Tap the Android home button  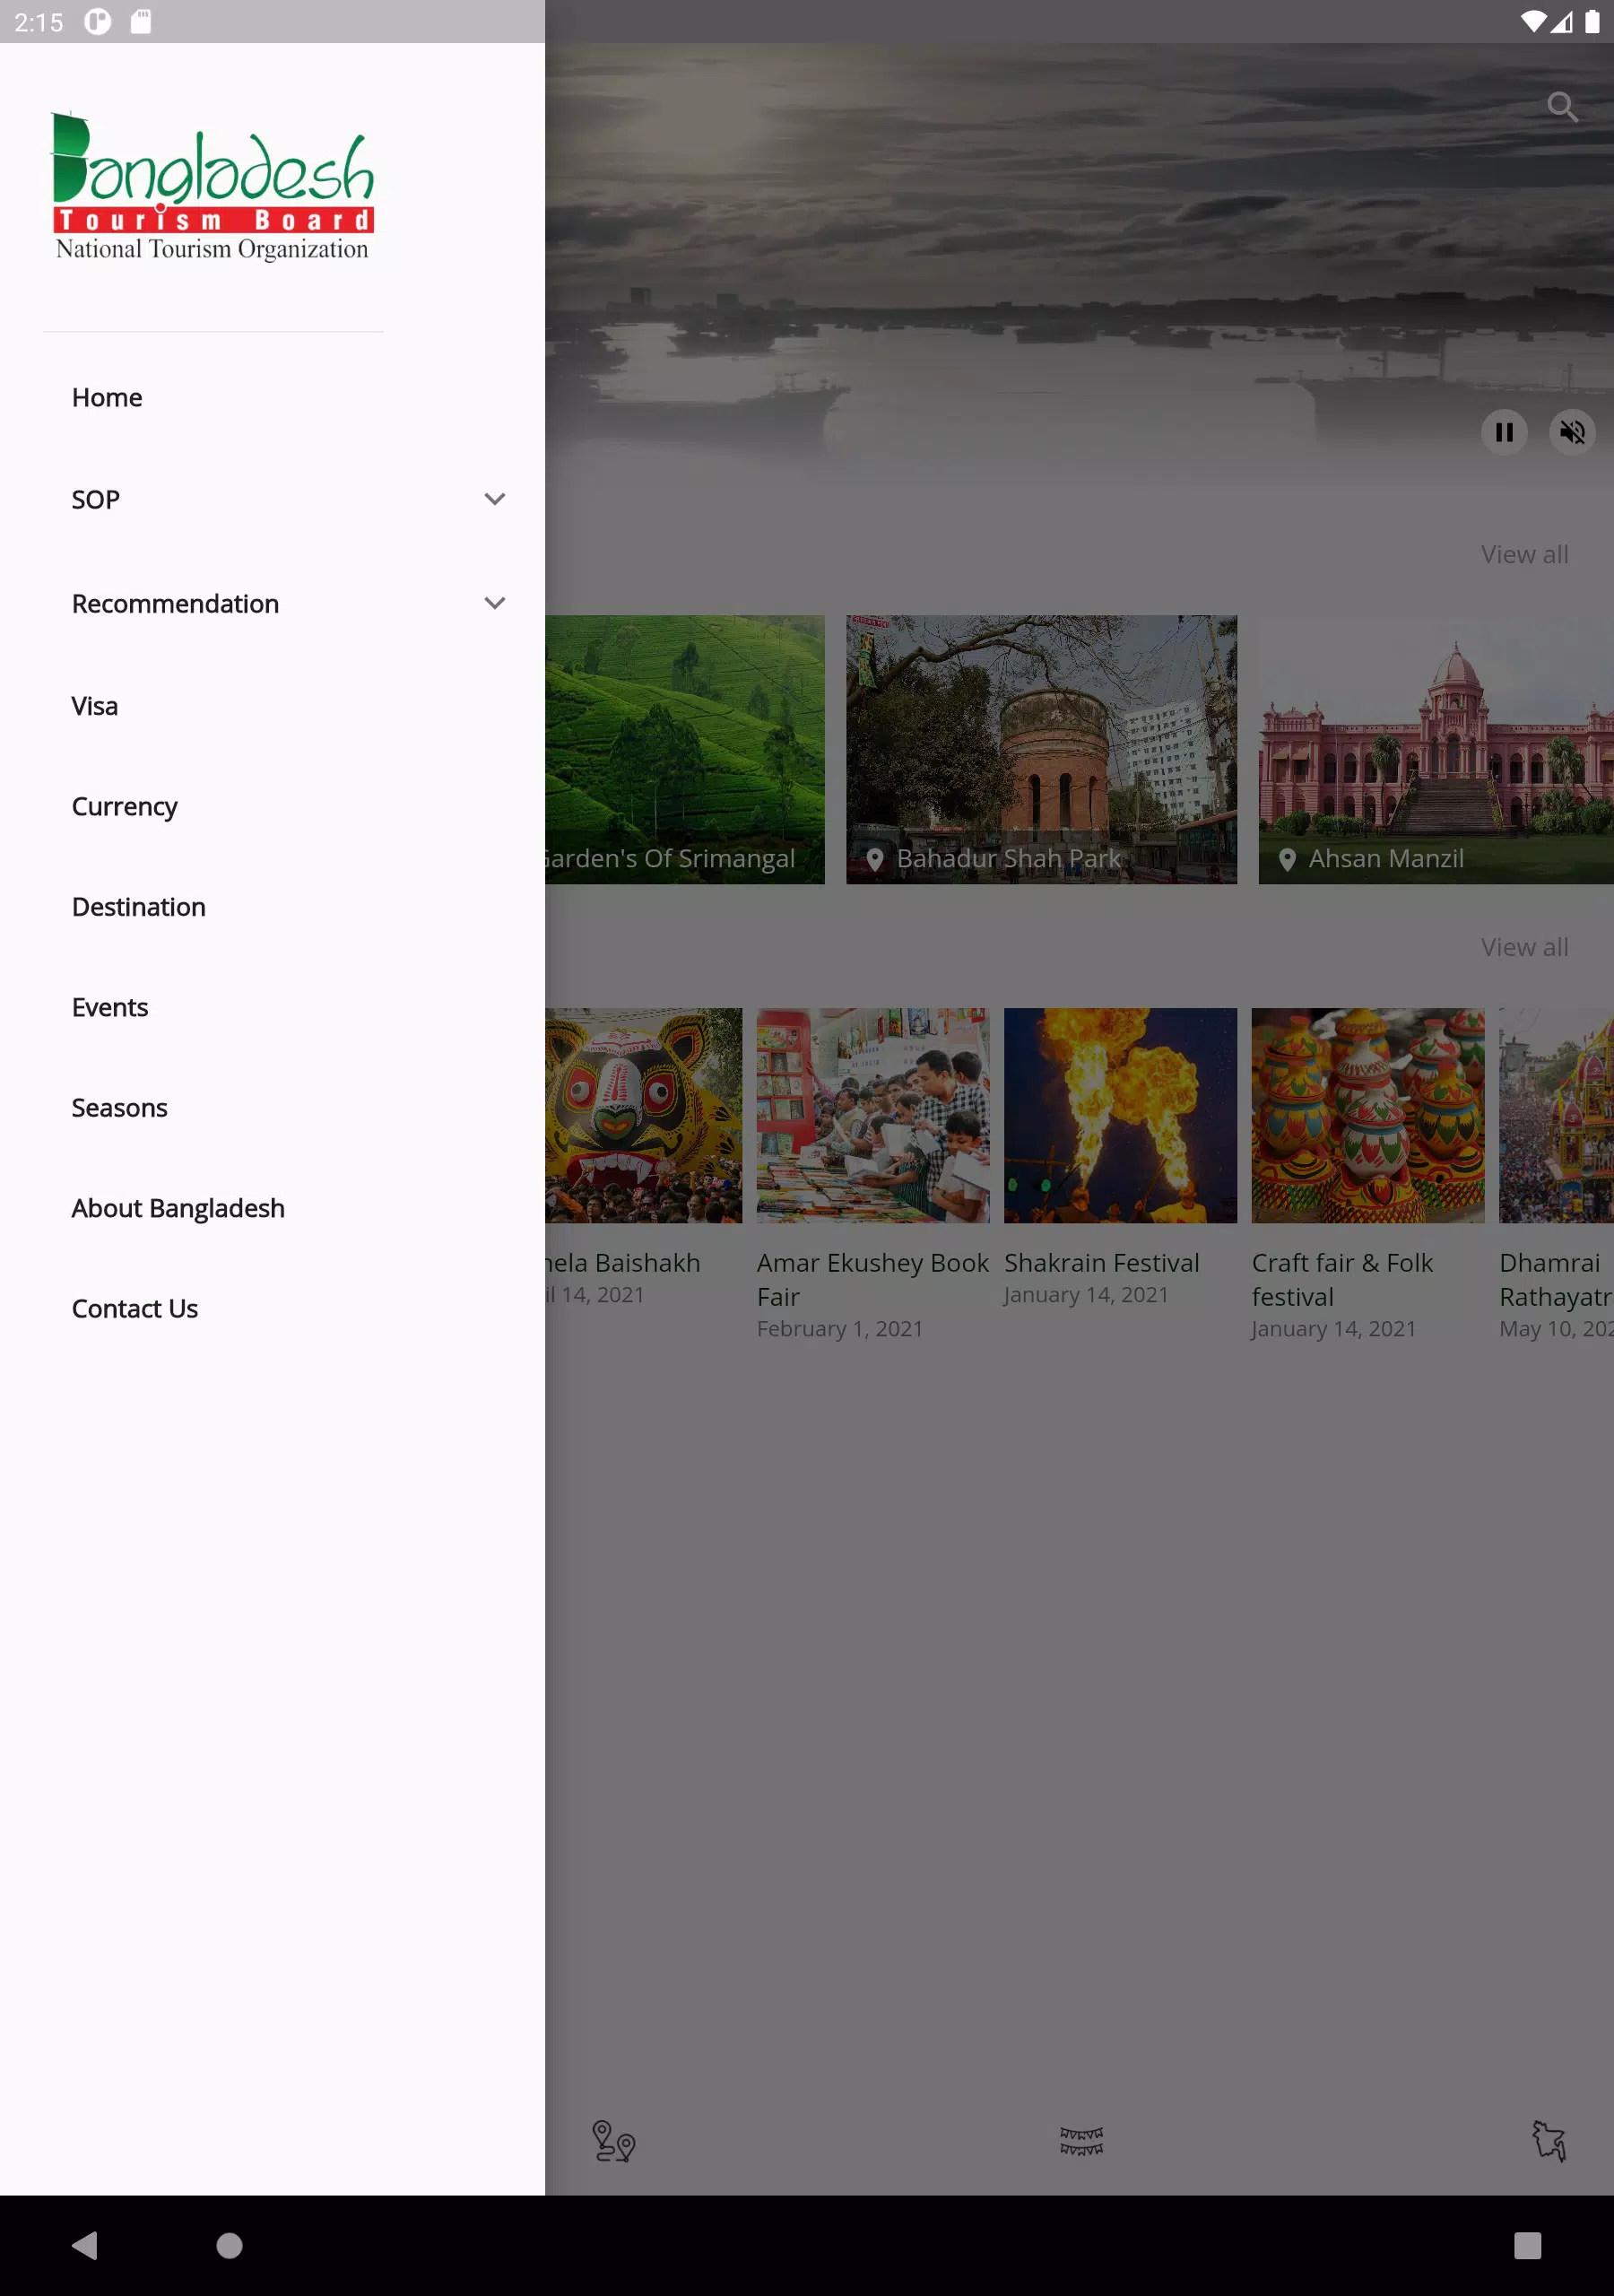[229, 2245]
